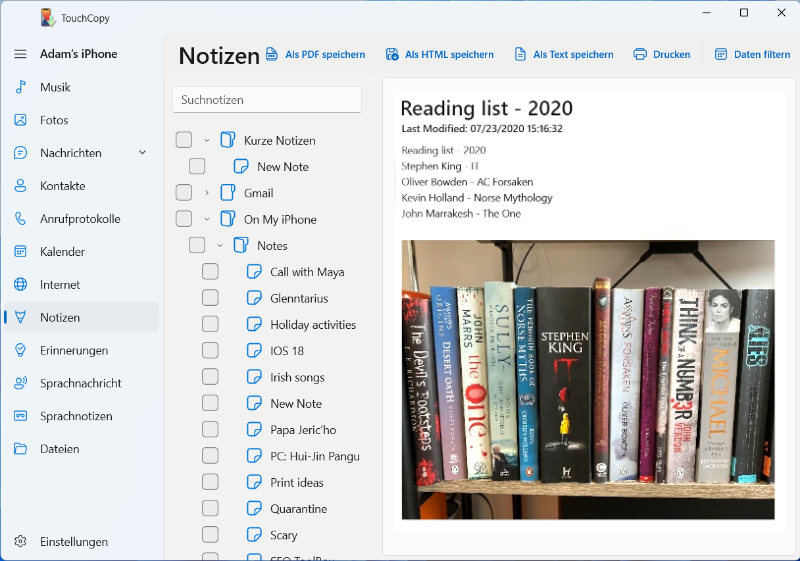Image resolution: width=800 pixels, height=561 pixels.
Task: Click the Gmail notes folder icon
Action: click(228, 193)
